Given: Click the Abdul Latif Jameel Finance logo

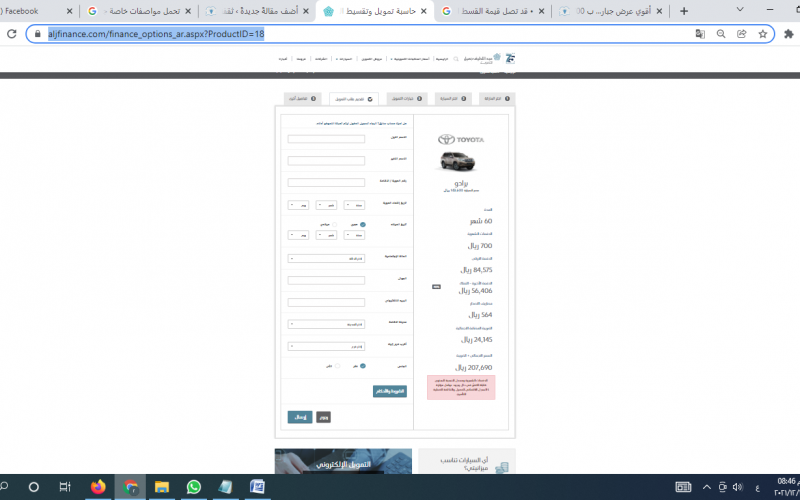Looking at the screenshot, I should [482, 59].
